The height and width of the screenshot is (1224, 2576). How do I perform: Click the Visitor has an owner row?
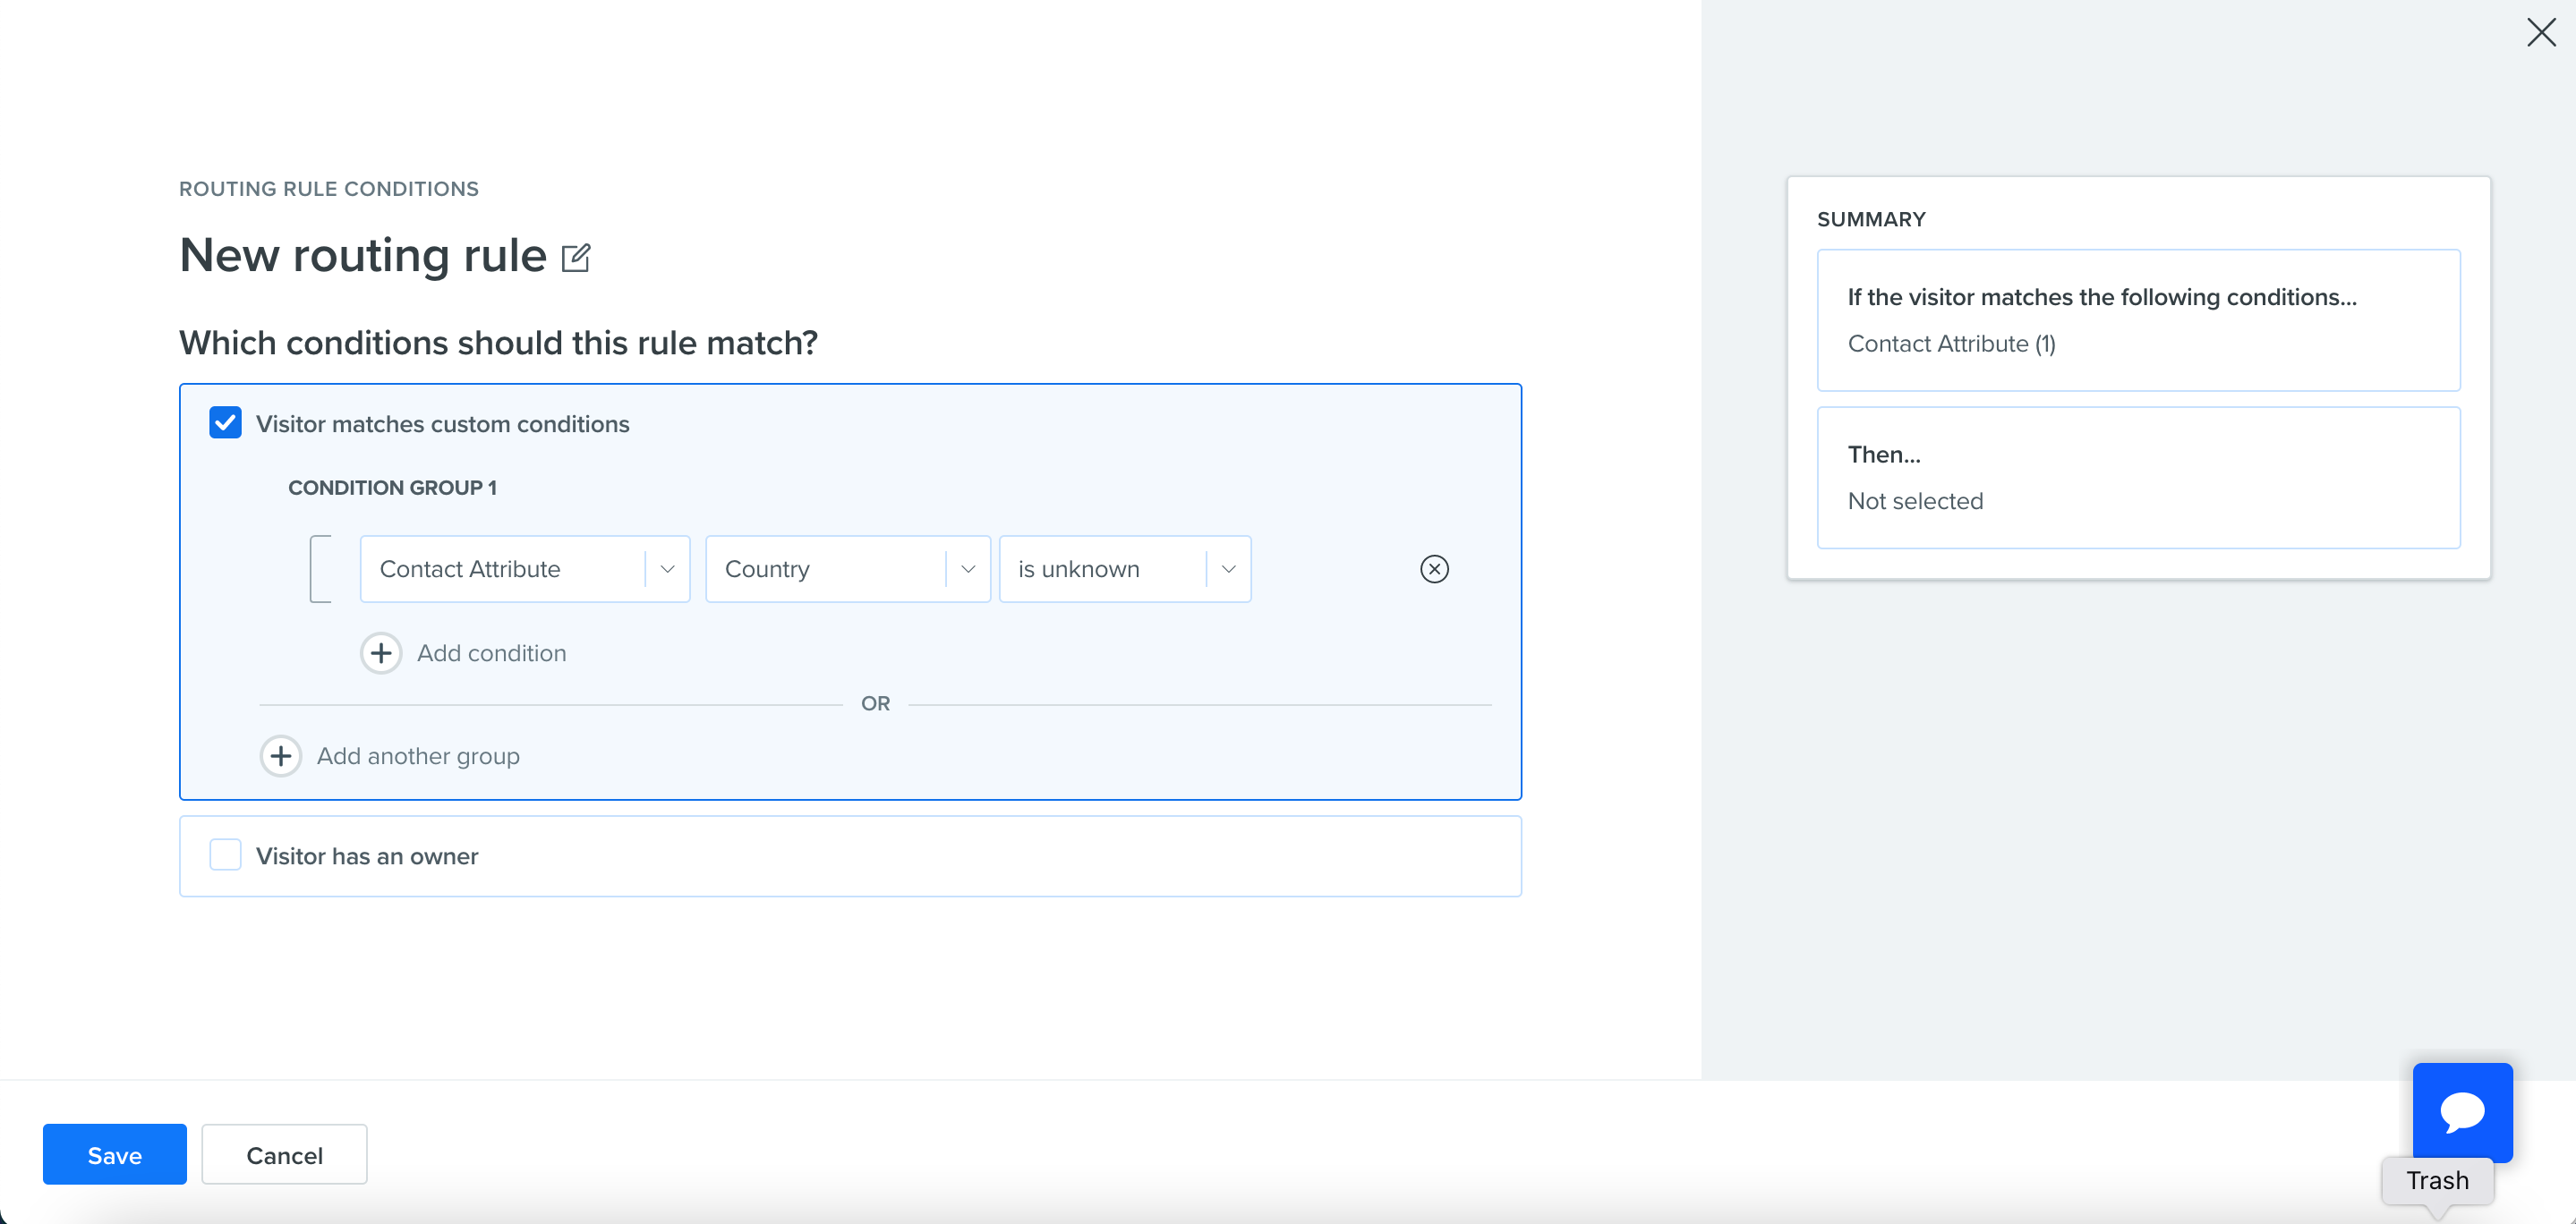(850, 856)
